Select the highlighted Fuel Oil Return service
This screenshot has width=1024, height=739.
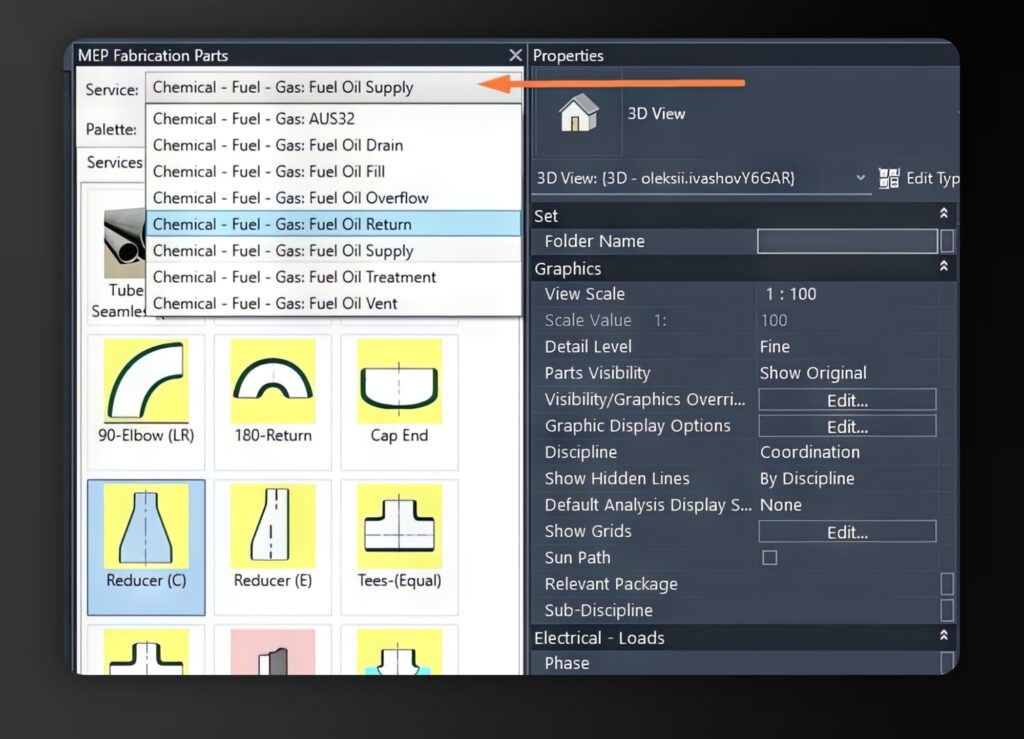[333, 224]
